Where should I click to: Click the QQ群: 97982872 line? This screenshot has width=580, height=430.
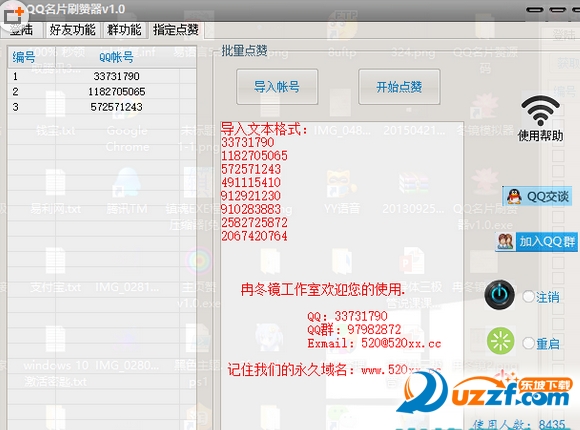click(x=354, y=329)
